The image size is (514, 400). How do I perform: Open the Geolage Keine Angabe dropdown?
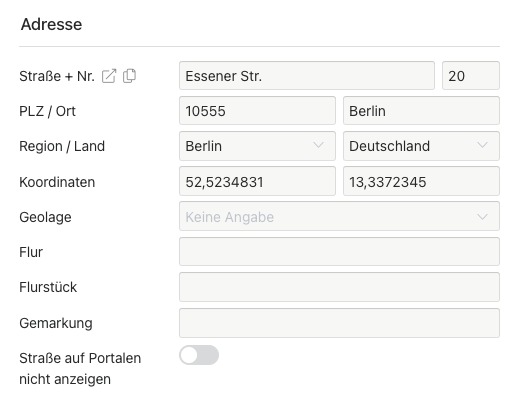(339, 216)
